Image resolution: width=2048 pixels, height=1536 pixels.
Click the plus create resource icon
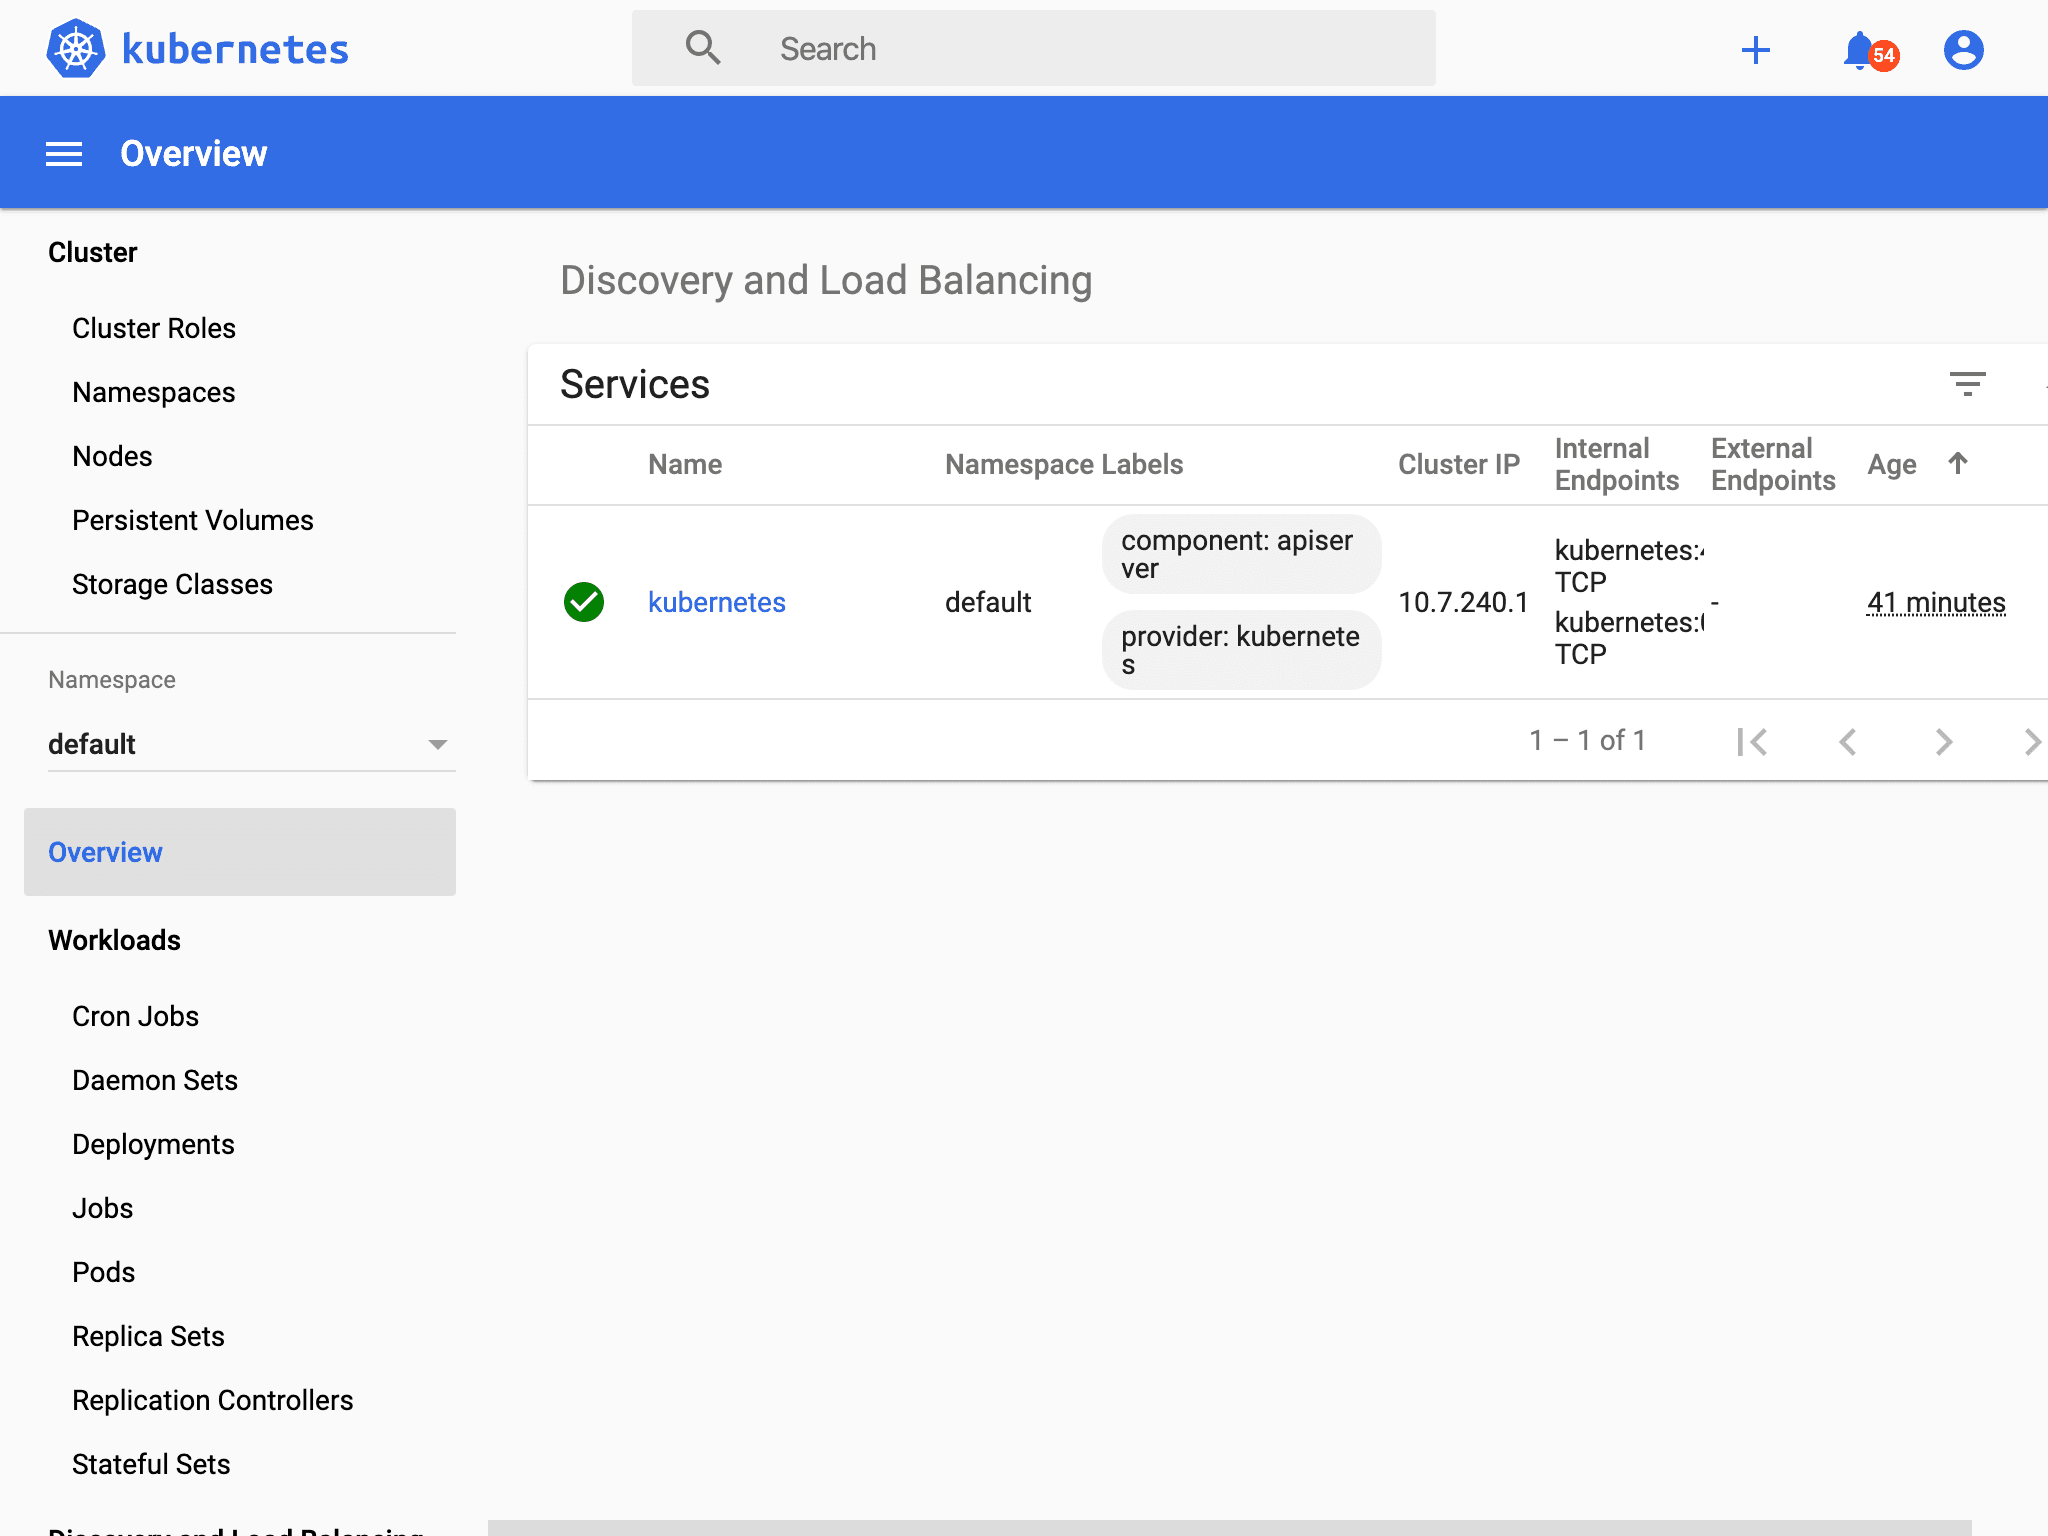pyautogui.click(x=1756, y=50)
